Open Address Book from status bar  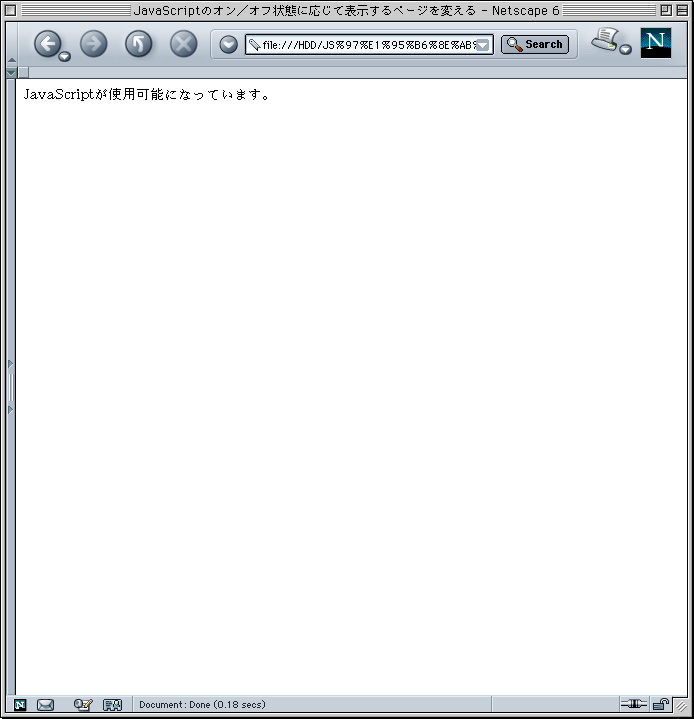click(112, 705)
